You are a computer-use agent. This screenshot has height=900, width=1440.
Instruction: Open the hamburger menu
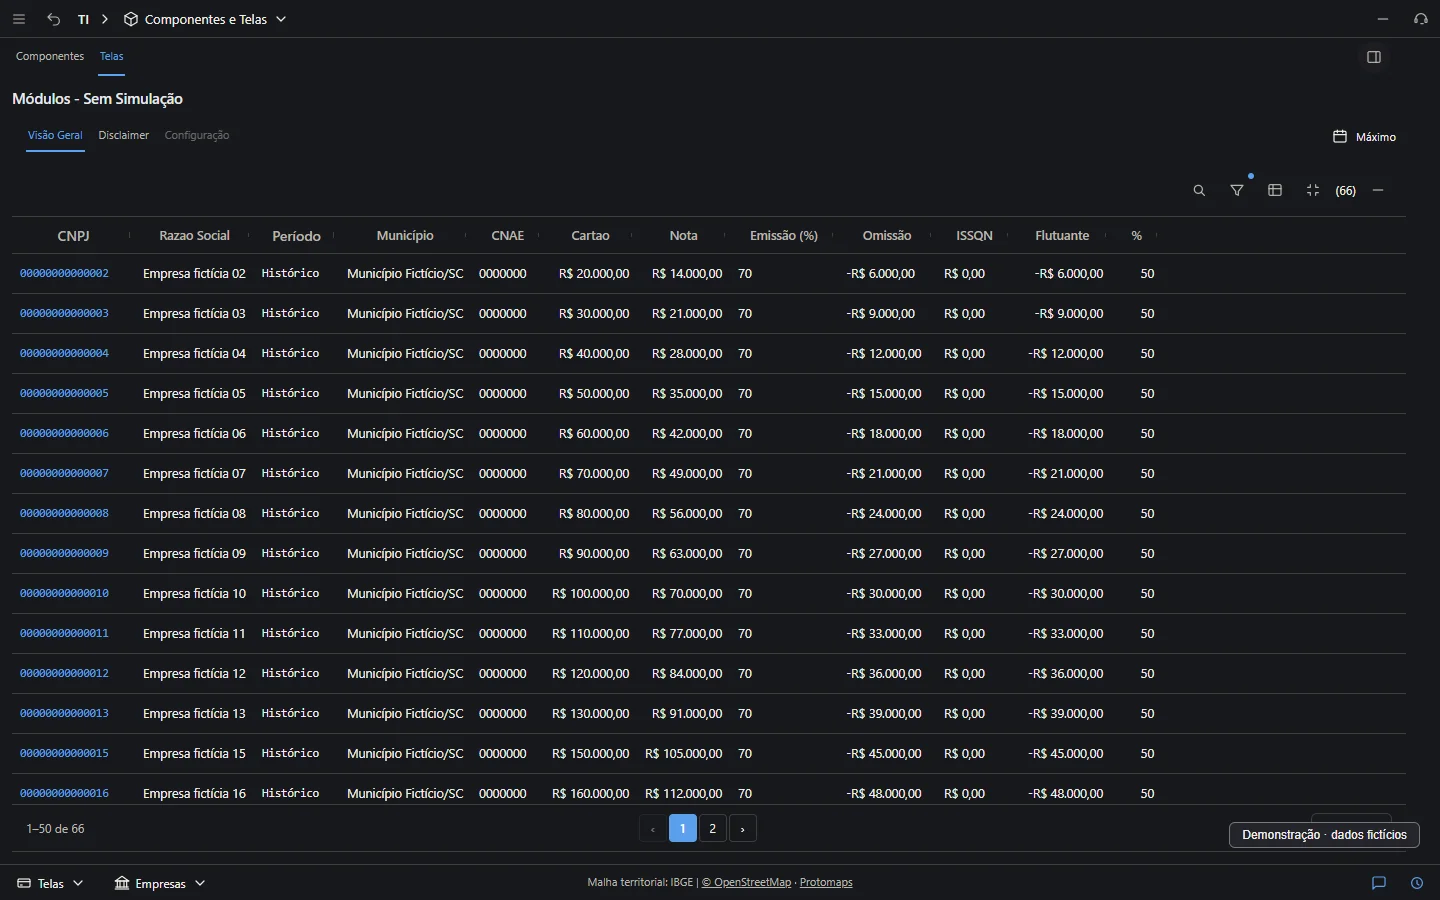click(19, 19)
